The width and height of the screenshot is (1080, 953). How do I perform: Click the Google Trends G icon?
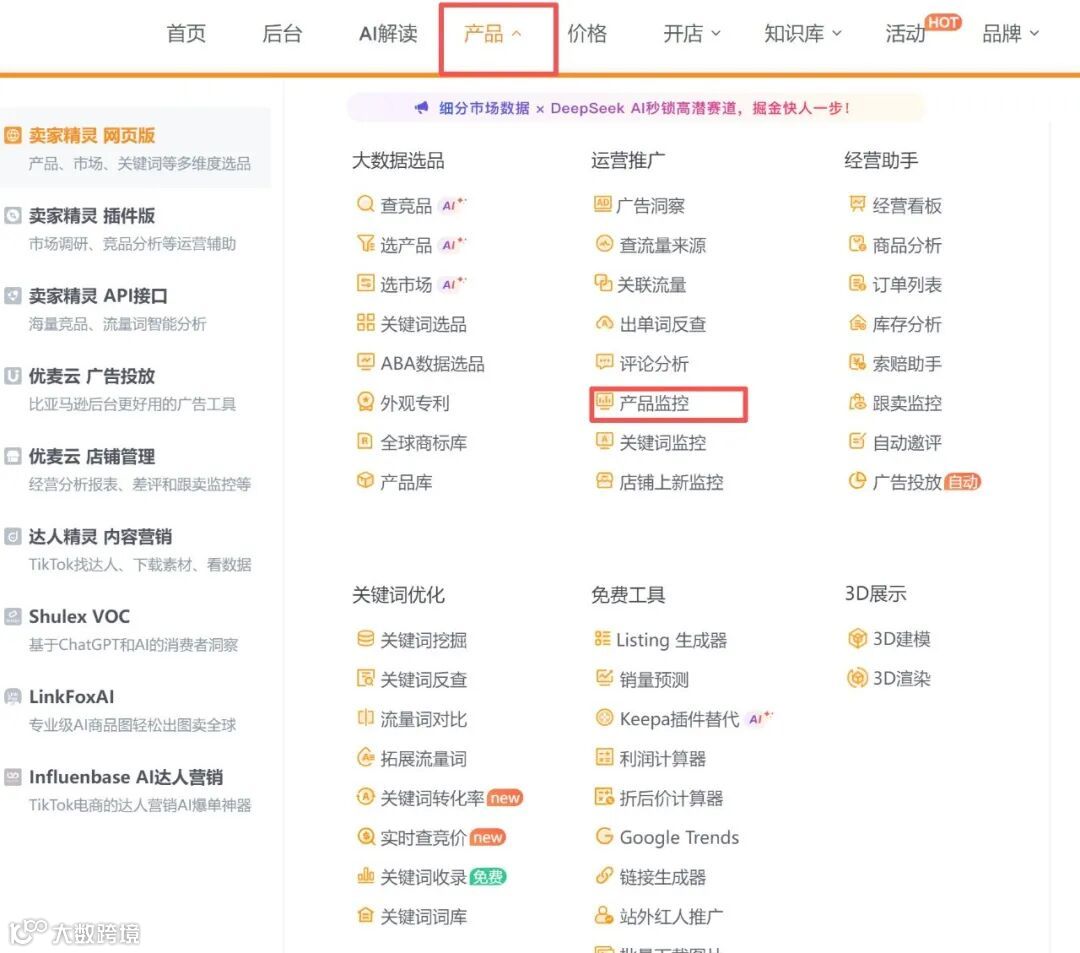[x=604, y=836]
